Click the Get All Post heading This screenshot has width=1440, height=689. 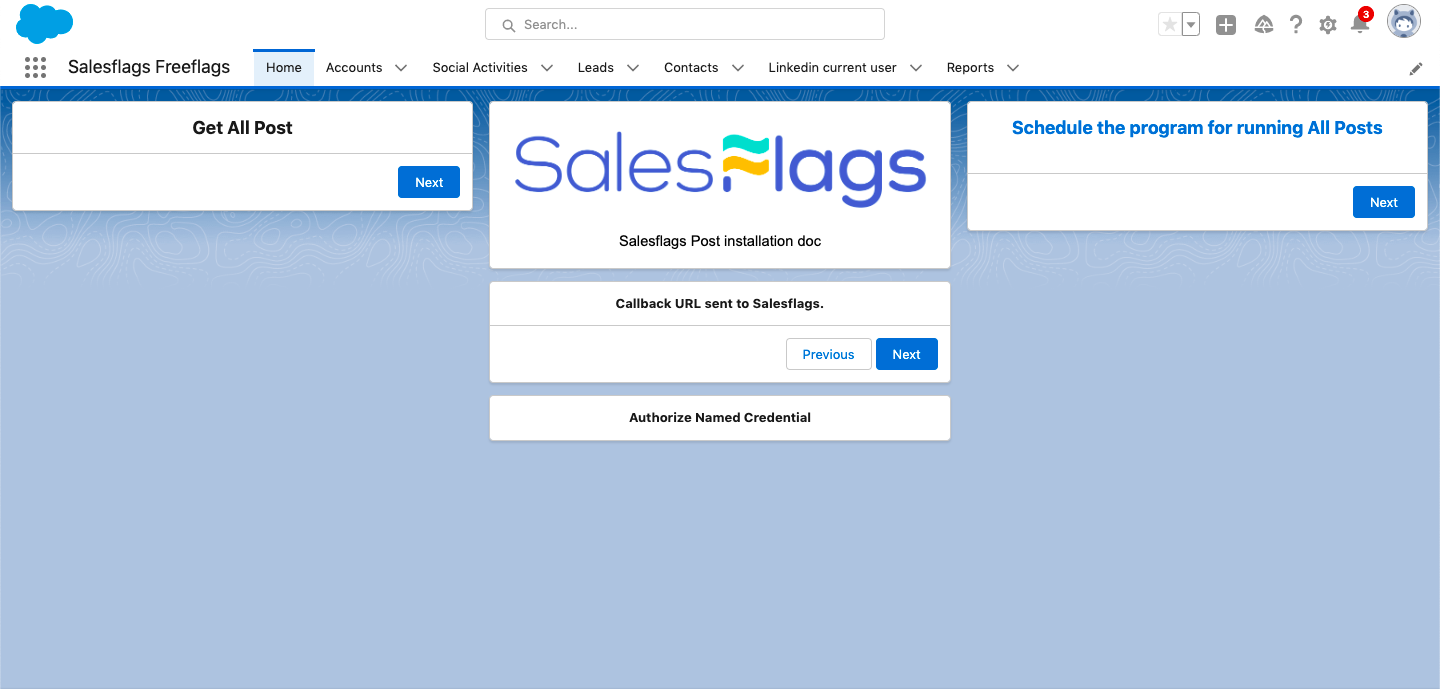pyautogui.click(x=242, y=128)
